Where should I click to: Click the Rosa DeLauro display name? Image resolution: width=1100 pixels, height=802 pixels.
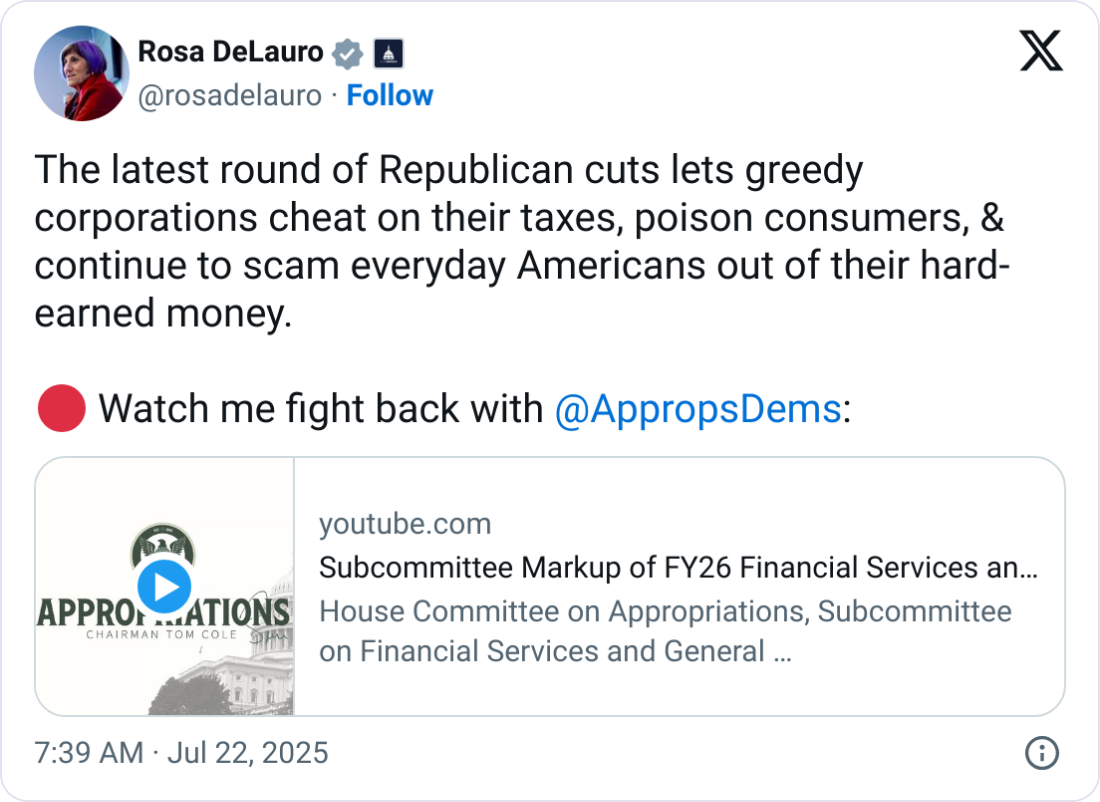point(230,52)
